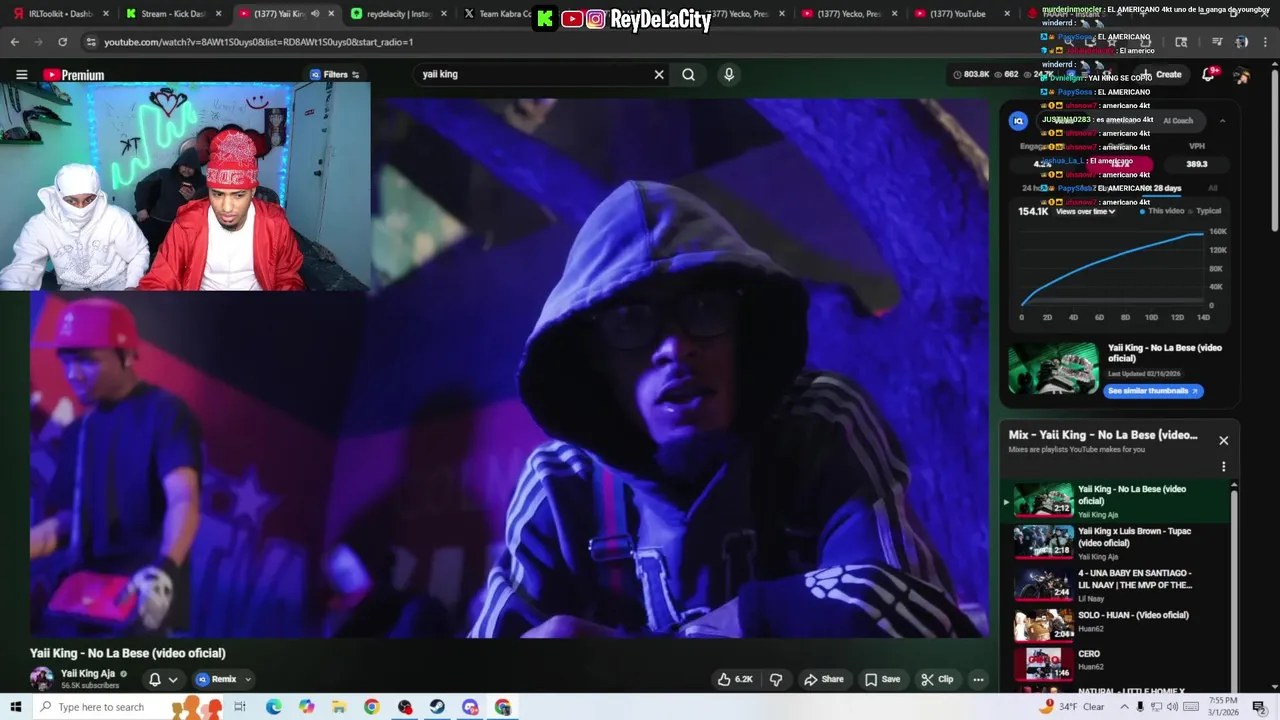This screenshot has width=1280, height=720.
Task: Open Steam from the taskbar
Action: pyautogui.click(x=437, y=707)
